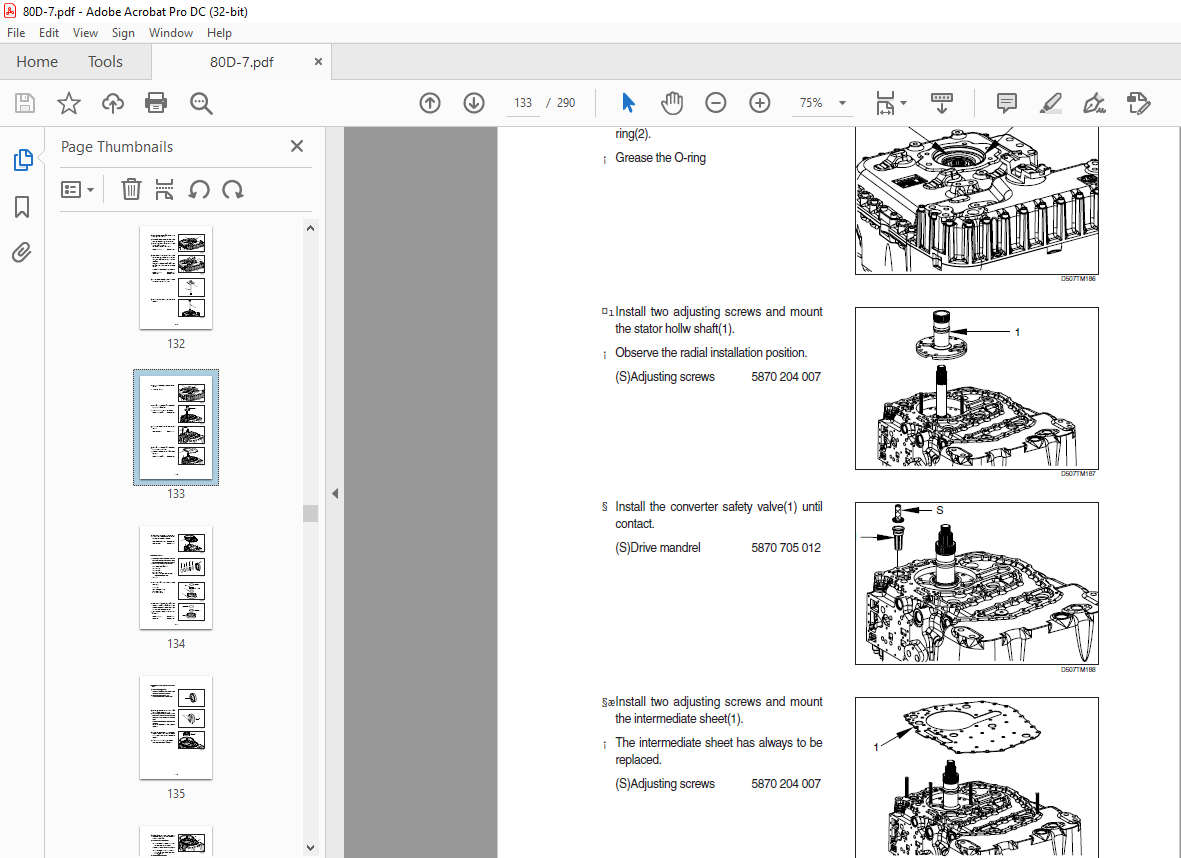Click the text 'Grease the O-ring'
Image resolution: width=1181 pixels, height=858 pixels.
[661, 157]
